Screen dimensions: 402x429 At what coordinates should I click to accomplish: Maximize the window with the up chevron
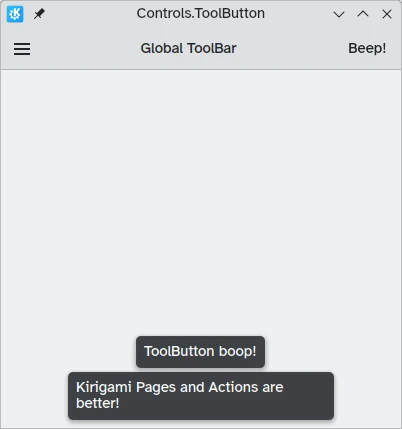[363, 14]
